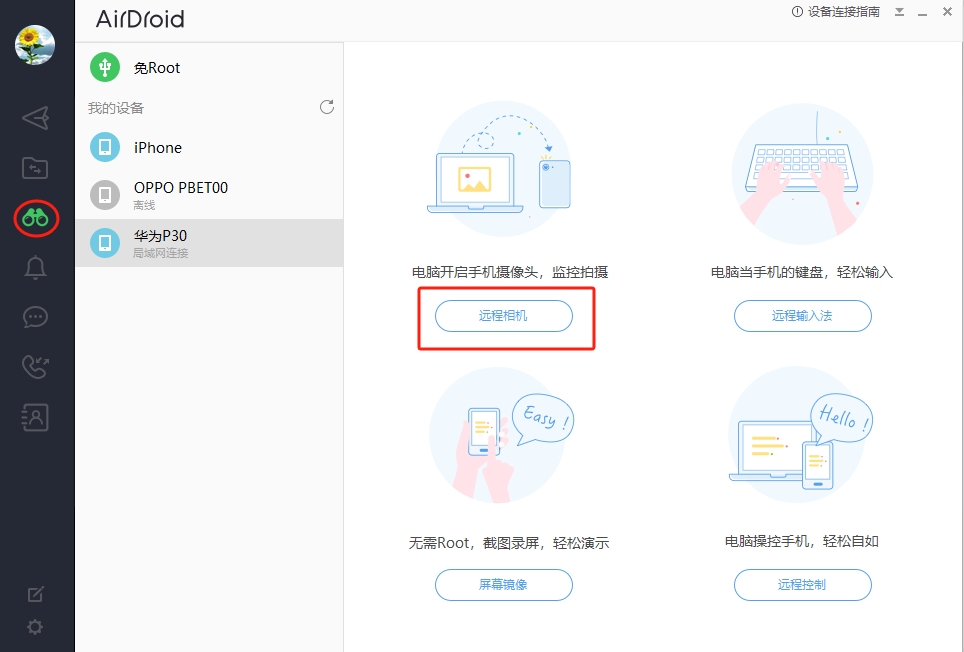
Task: Select the iPhone device name
Action: click(158, 147)
